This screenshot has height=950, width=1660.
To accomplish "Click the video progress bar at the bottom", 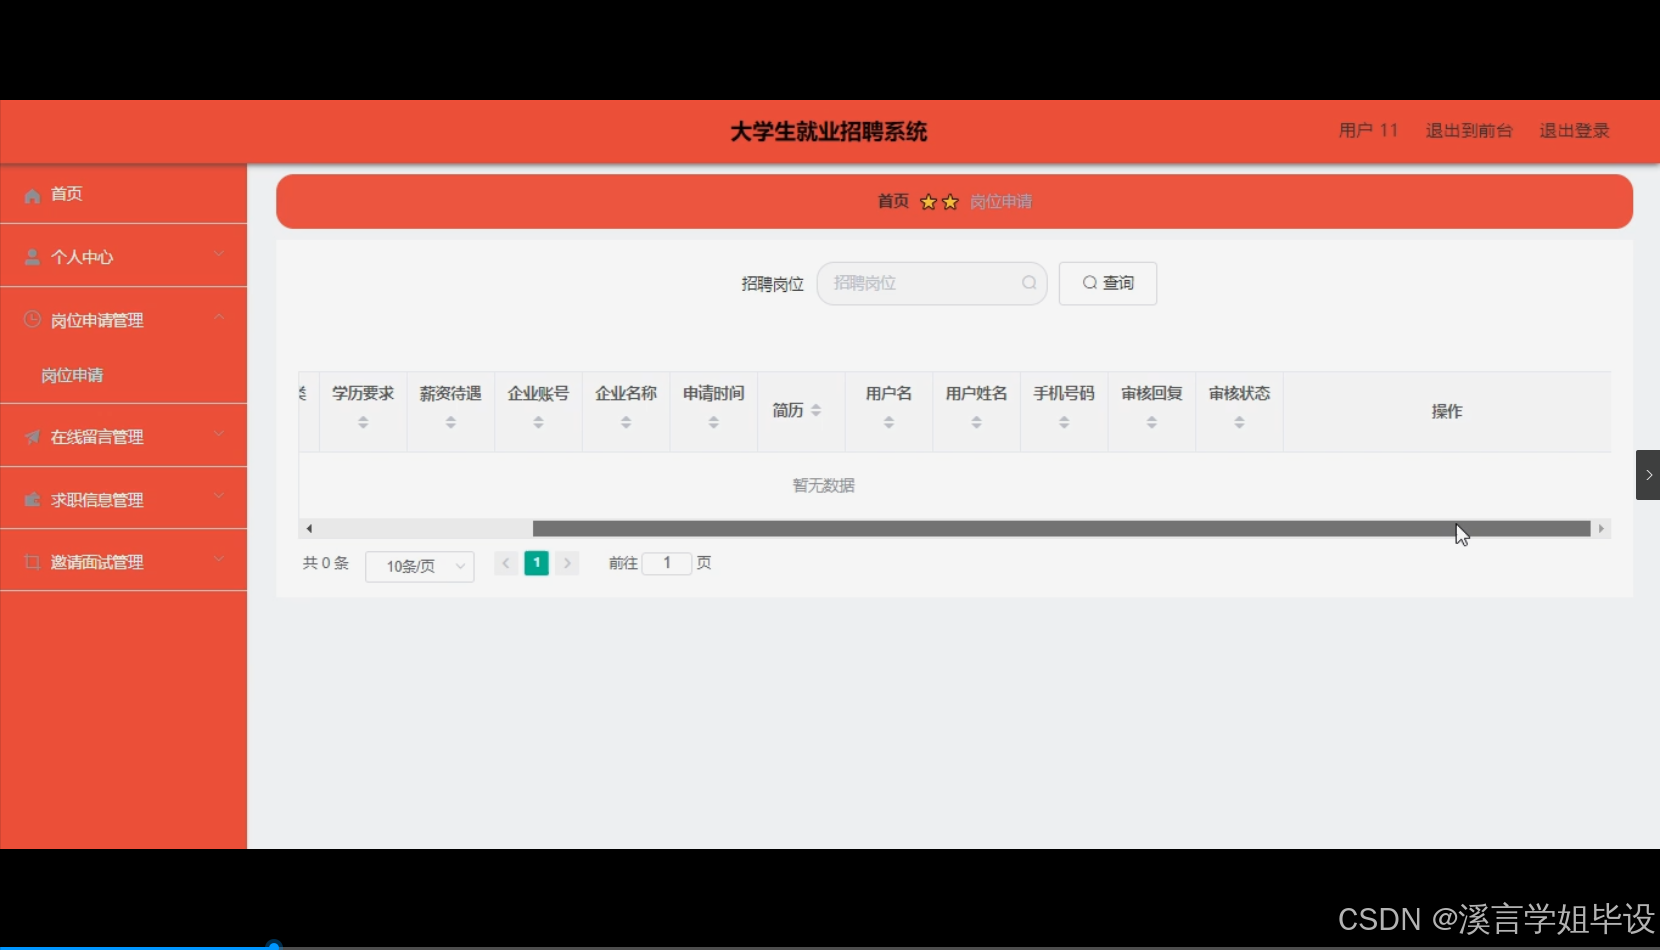I will coord(830,946).
